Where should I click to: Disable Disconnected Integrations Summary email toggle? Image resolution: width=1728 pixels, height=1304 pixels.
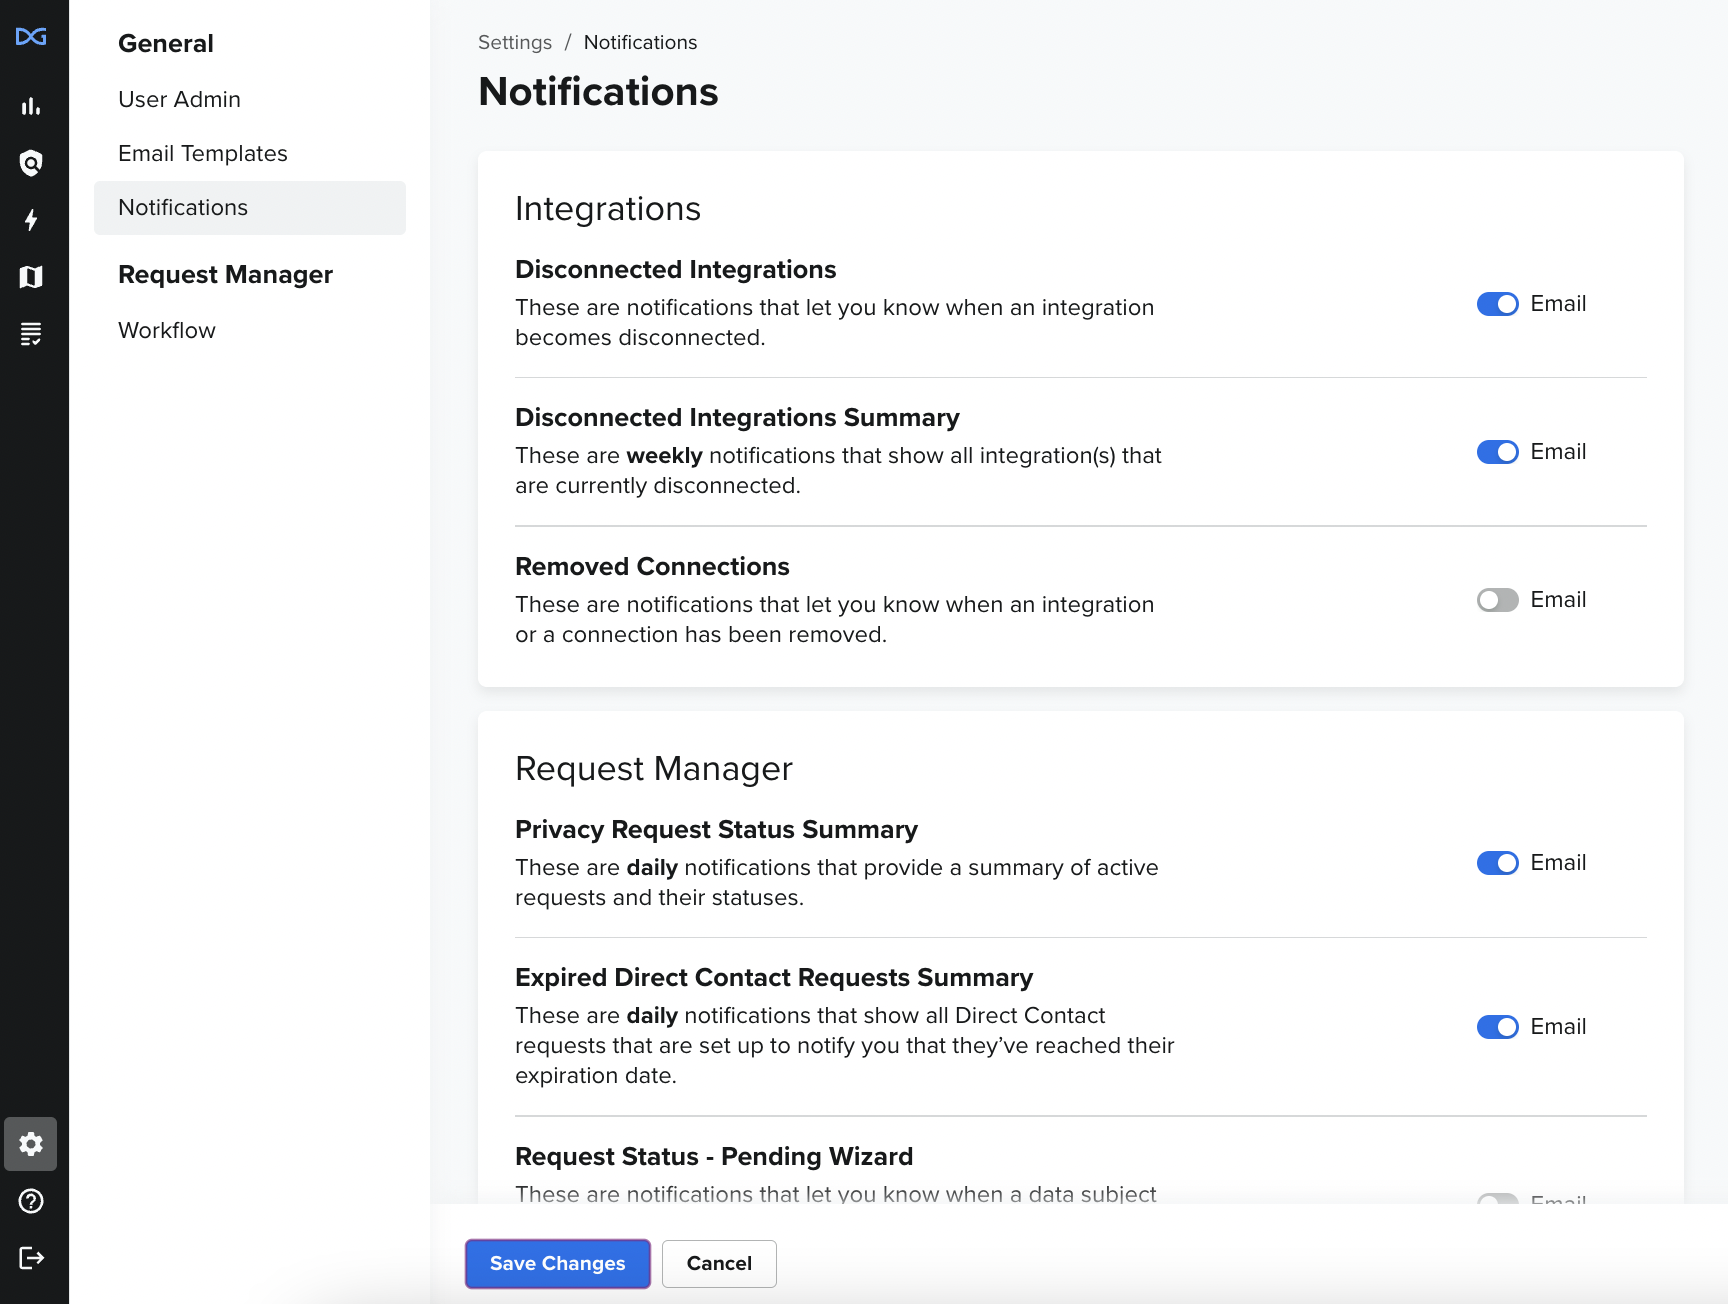tap(1498, 452)
